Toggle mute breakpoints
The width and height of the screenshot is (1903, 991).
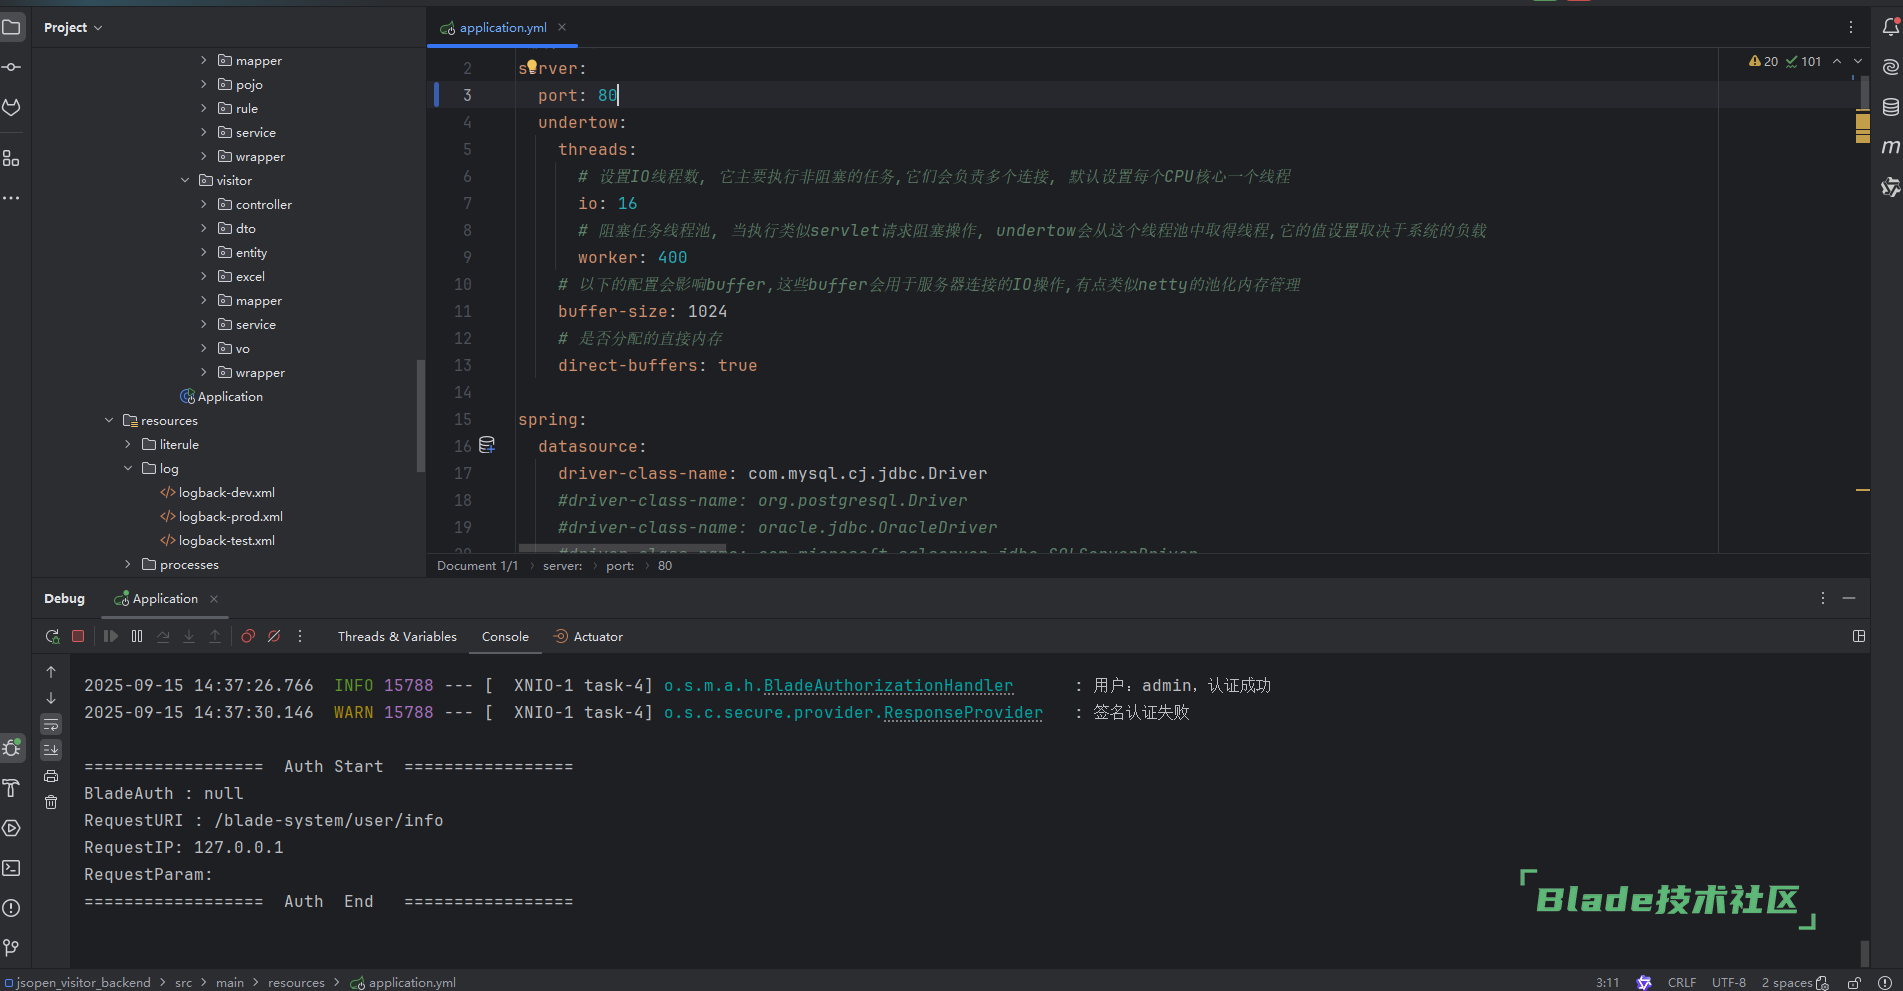(x=274, y=636)
